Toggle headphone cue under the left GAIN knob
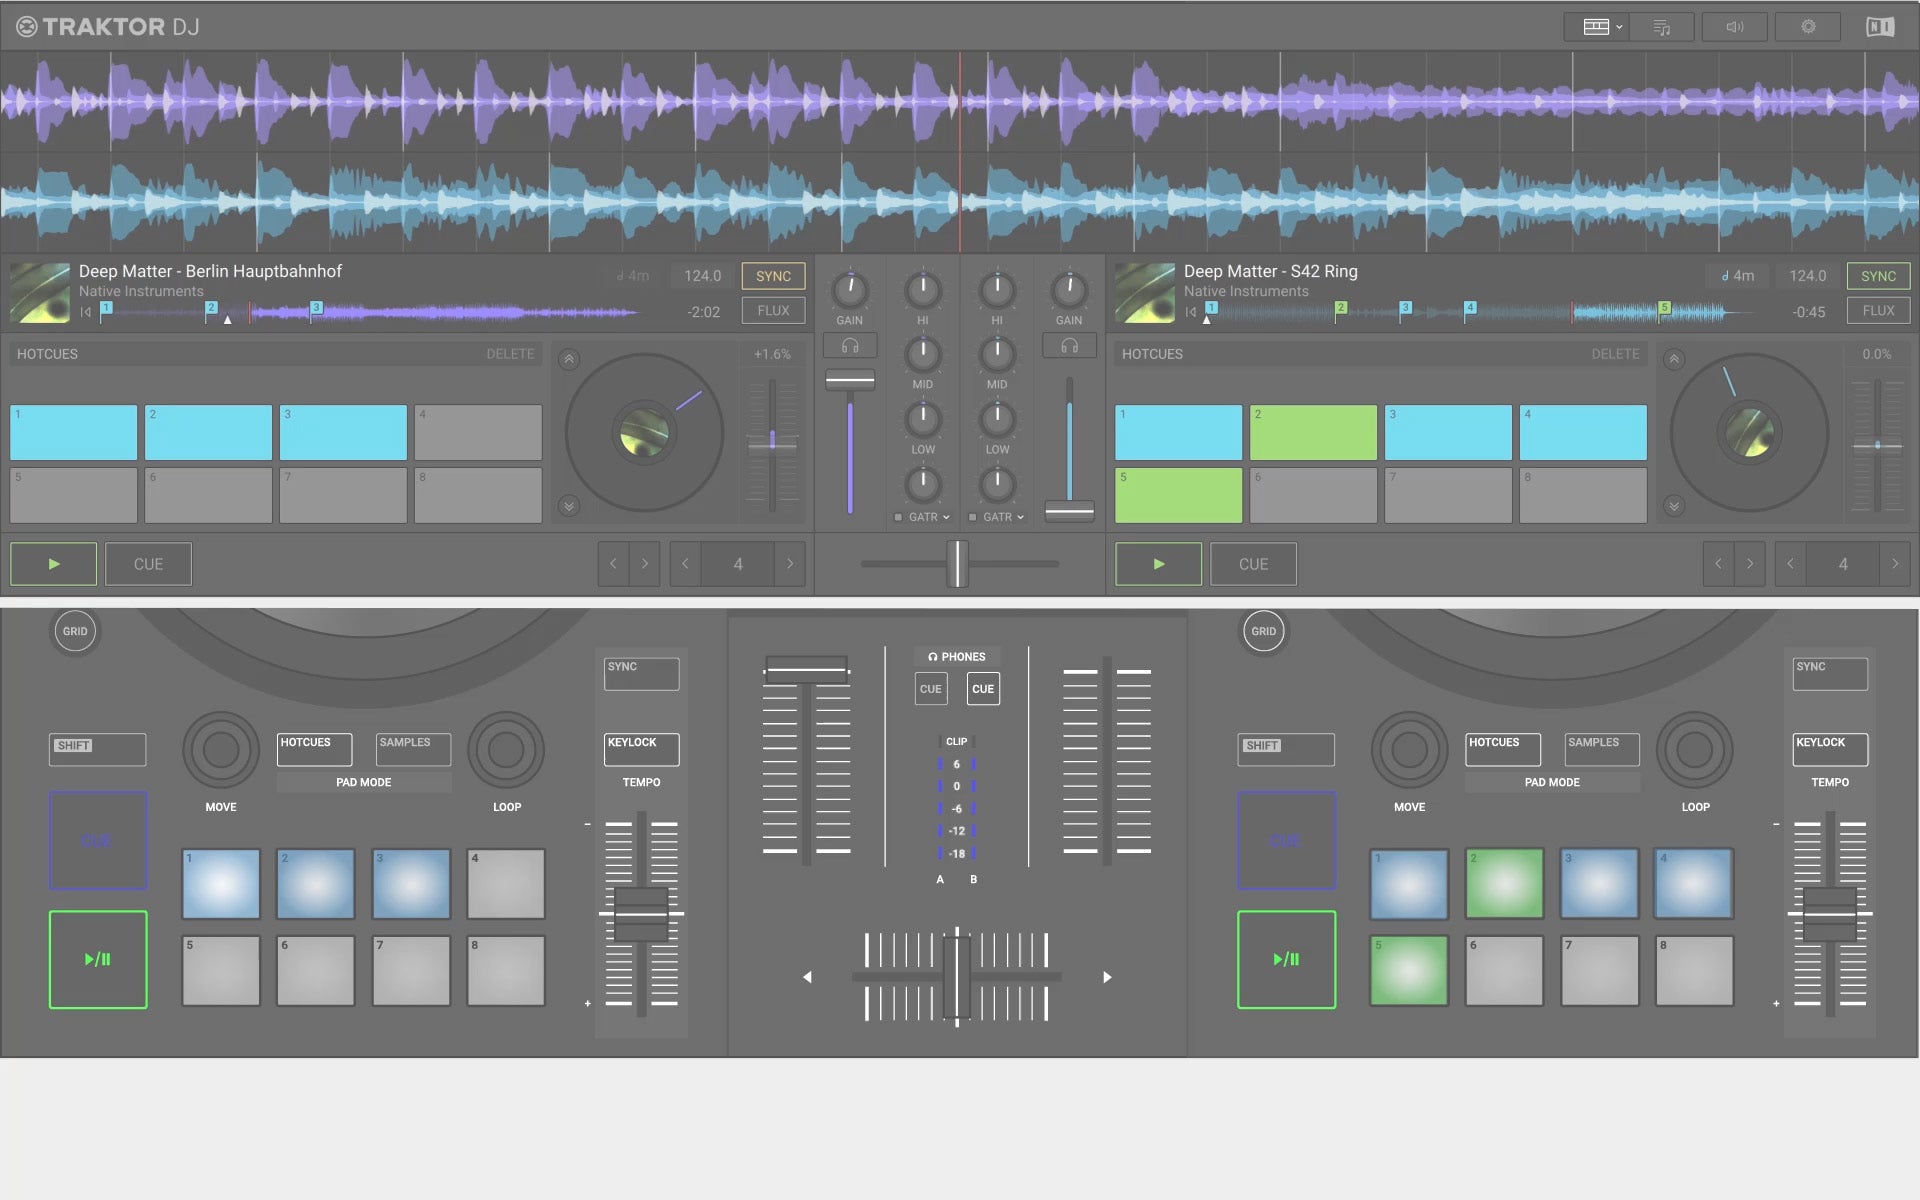1920x1200 pixels. pos(850,346)
